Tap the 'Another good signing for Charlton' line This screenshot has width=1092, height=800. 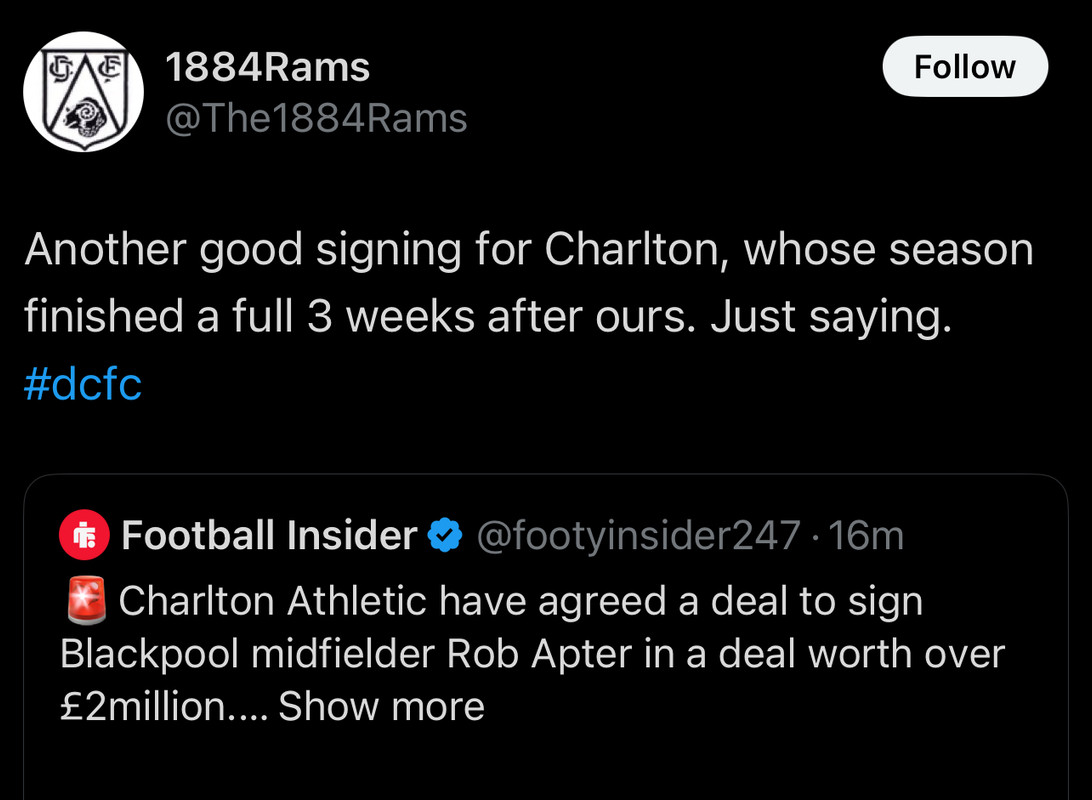click(529, 249)
